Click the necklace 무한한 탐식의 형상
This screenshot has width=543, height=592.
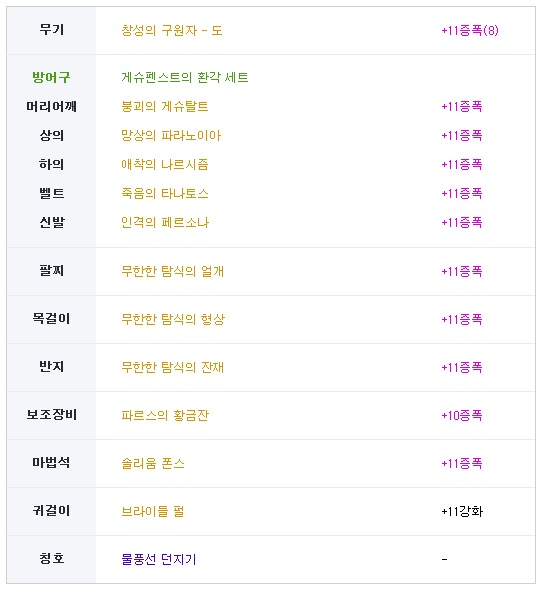pyautogui.click(x=173, y=319)
